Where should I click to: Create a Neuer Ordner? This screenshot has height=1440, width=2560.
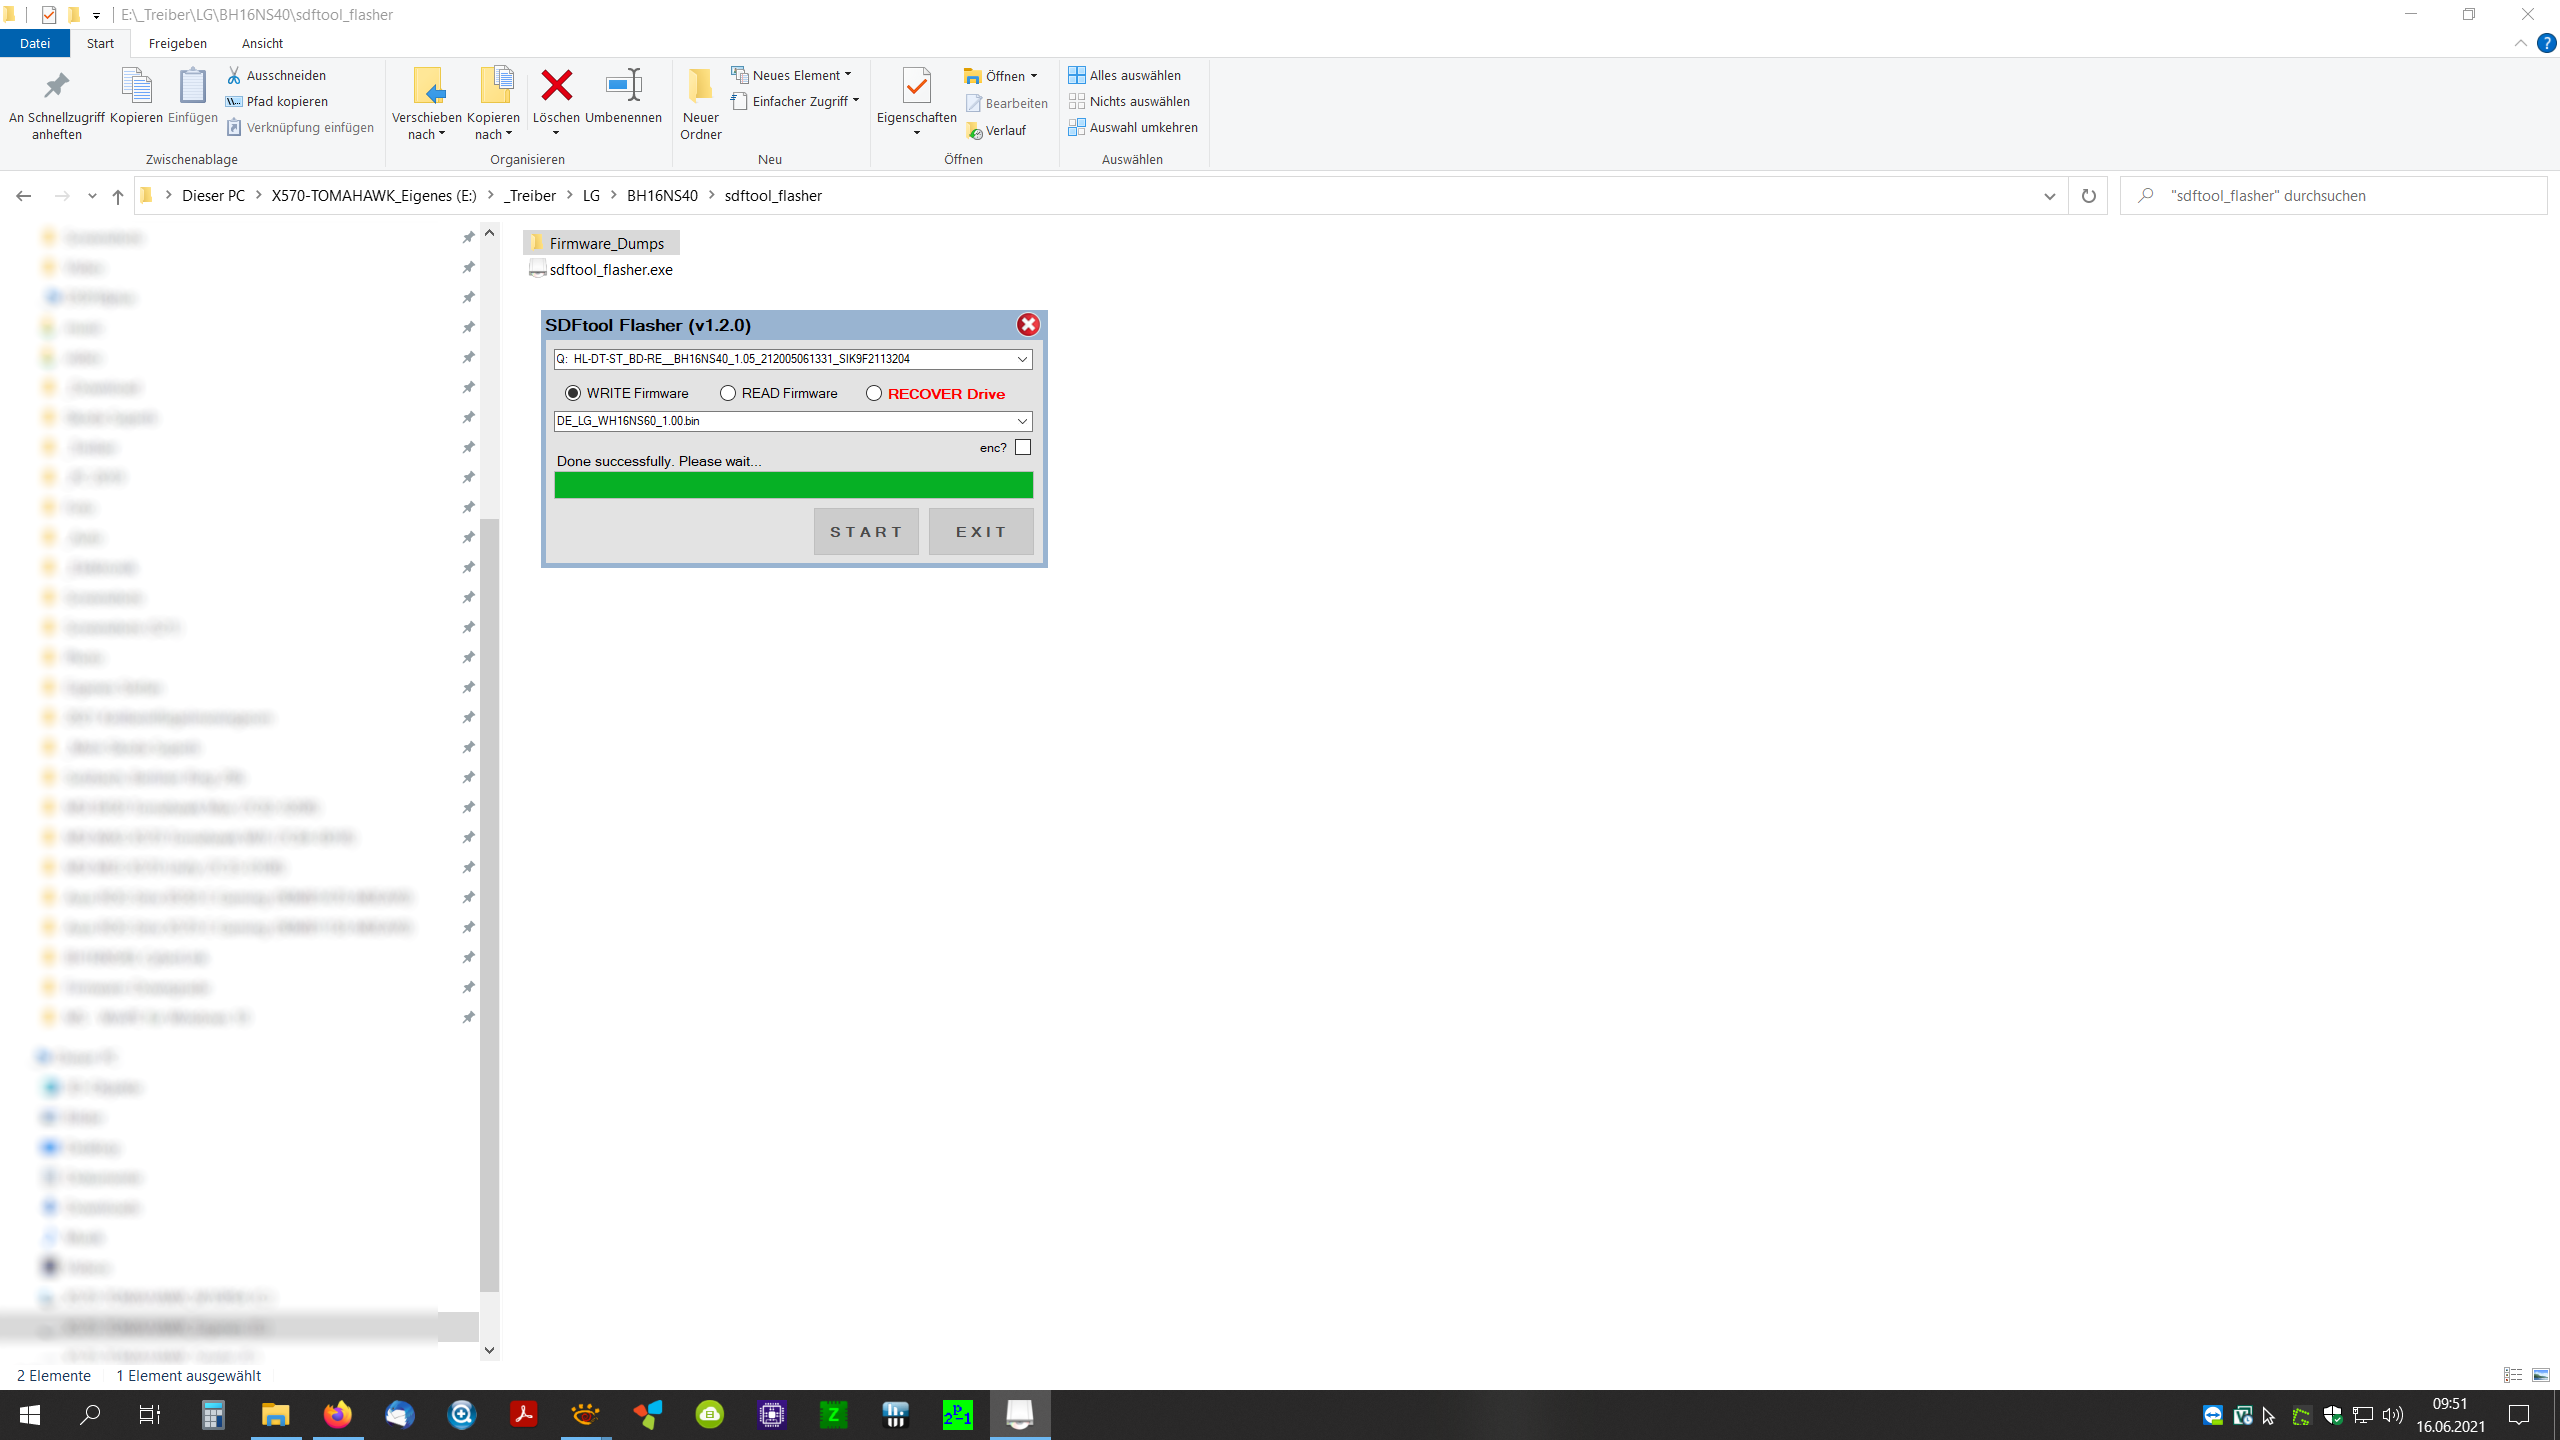(x=701, y=104)
